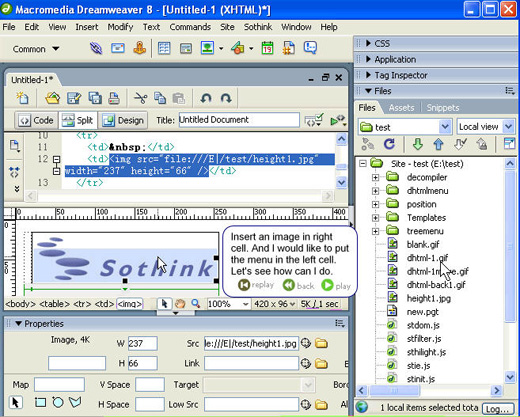Click the Hyperlink insert icon
This screenshot has height=417, width=520.
pyautogui.click(x=96, y=49)
